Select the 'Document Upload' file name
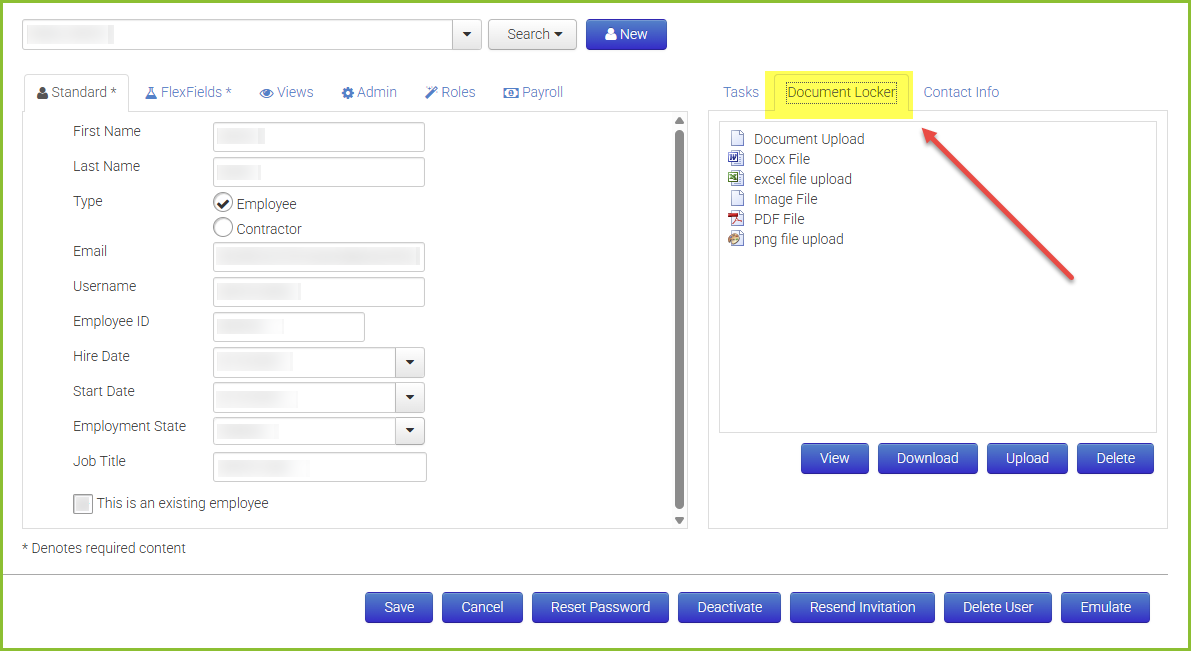 809,139
